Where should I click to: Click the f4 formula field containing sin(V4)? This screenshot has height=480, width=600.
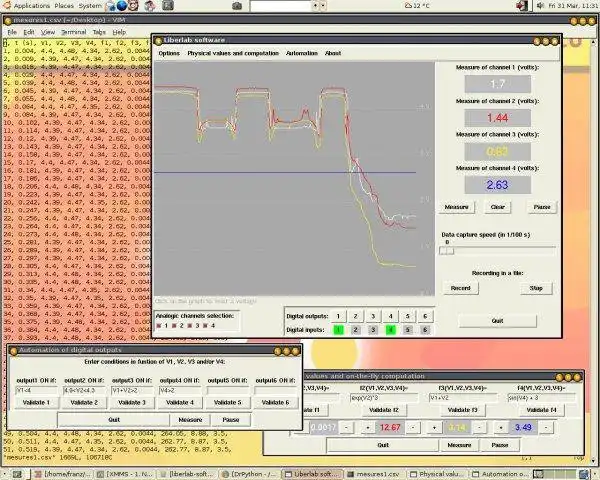(x=541, y=398)
